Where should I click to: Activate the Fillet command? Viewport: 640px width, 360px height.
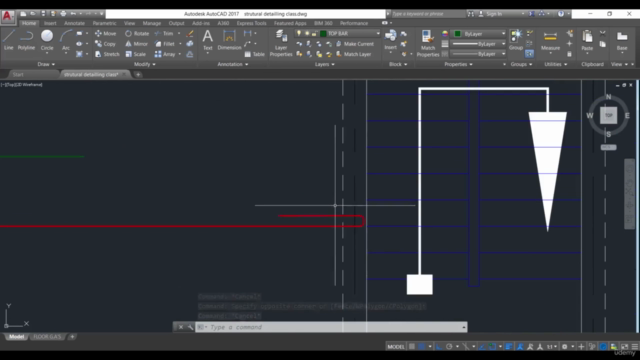pyautogui.click(x=164, y=44)
